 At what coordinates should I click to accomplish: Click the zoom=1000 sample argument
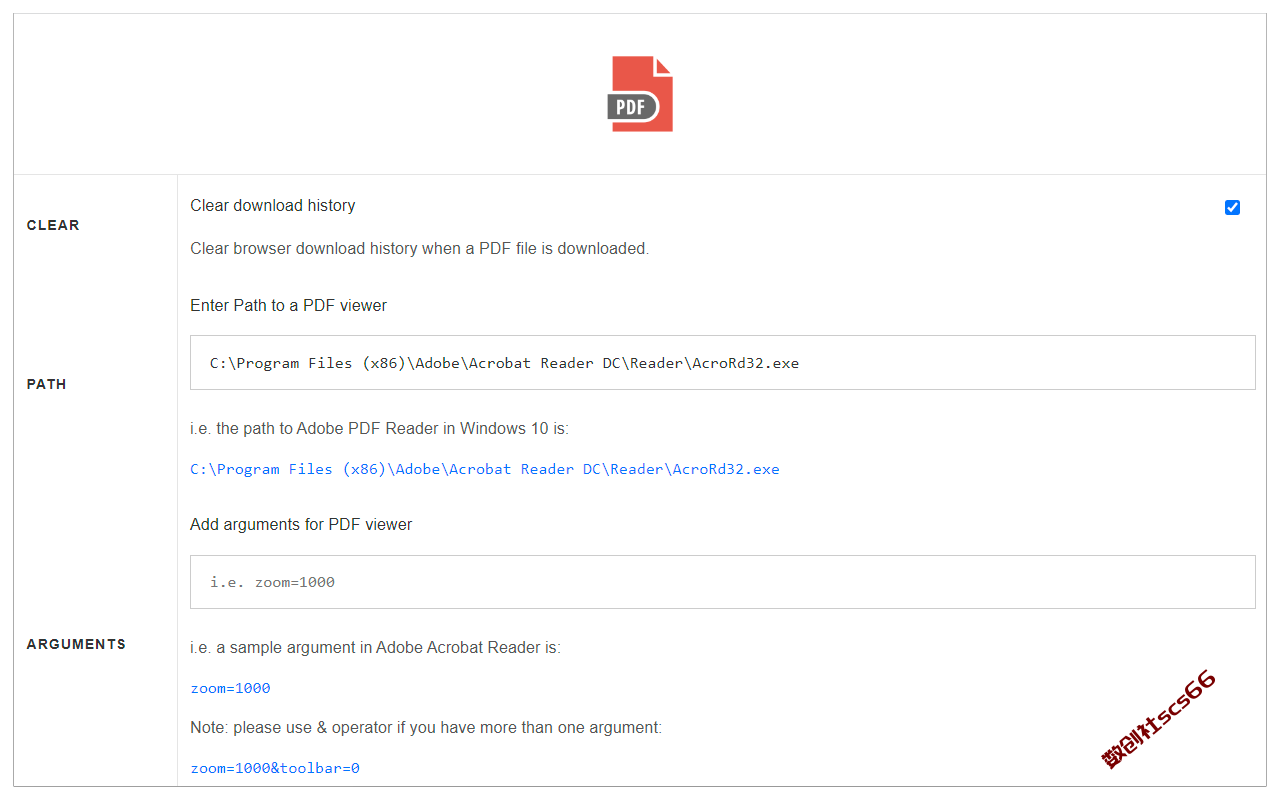[x=230, y=688]
